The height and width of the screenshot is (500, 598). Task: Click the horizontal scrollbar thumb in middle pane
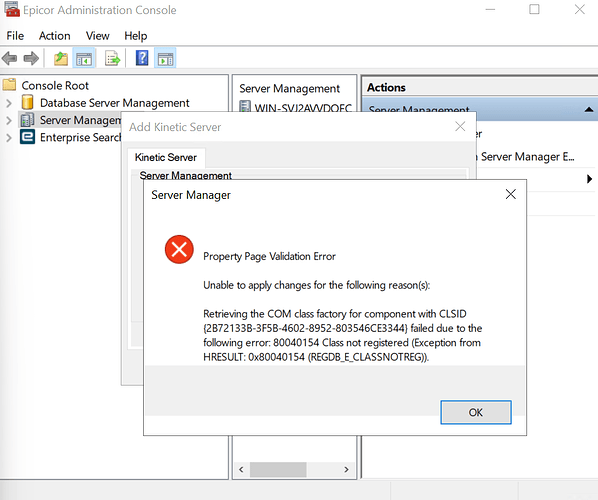click(278, 469)
